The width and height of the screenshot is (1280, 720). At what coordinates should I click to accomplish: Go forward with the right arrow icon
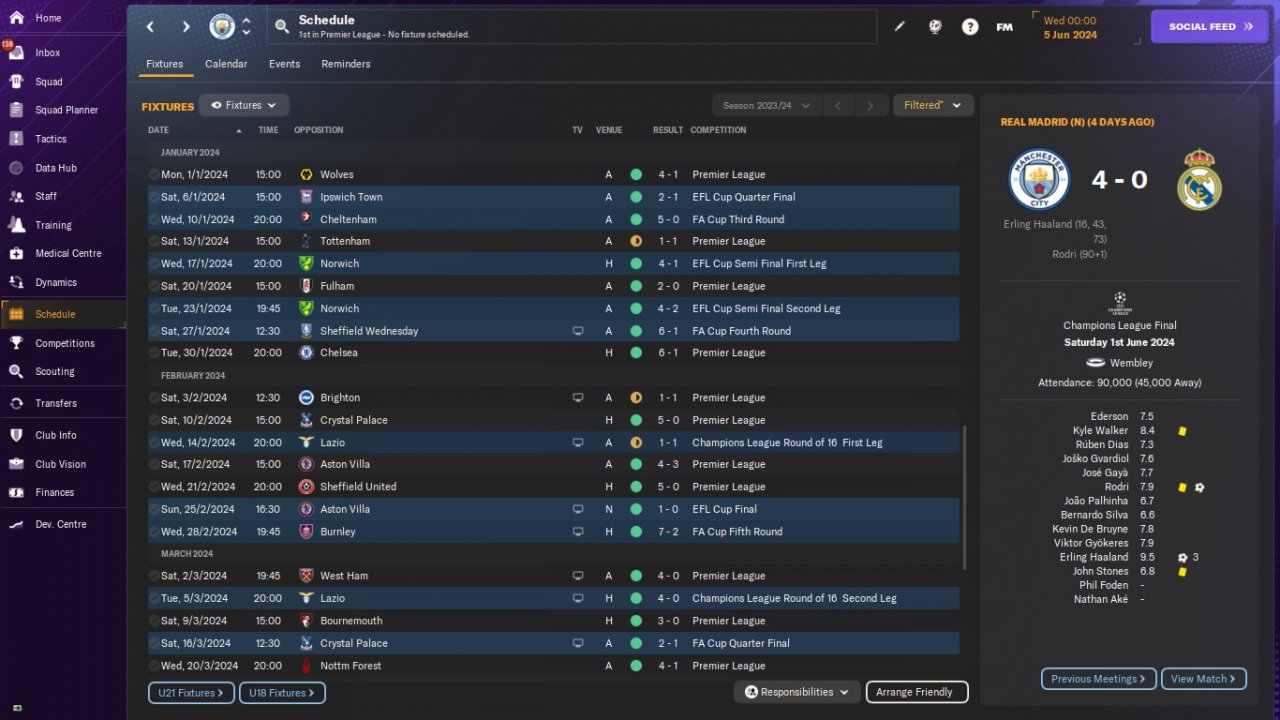click(x=186, y=27)
